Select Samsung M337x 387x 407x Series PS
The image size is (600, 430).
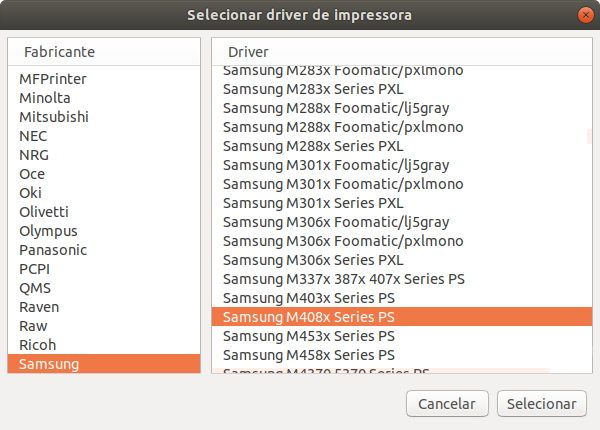coord(344,279)
